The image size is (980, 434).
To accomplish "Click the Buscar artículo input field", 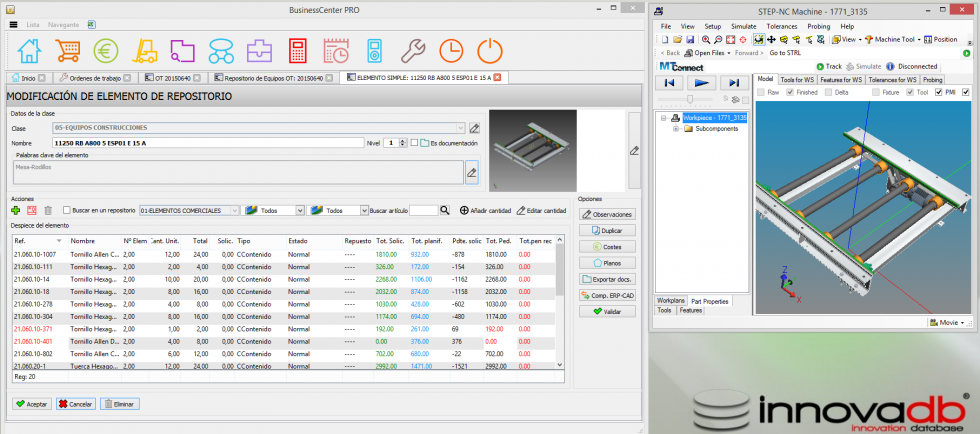I will coord(423,211).
